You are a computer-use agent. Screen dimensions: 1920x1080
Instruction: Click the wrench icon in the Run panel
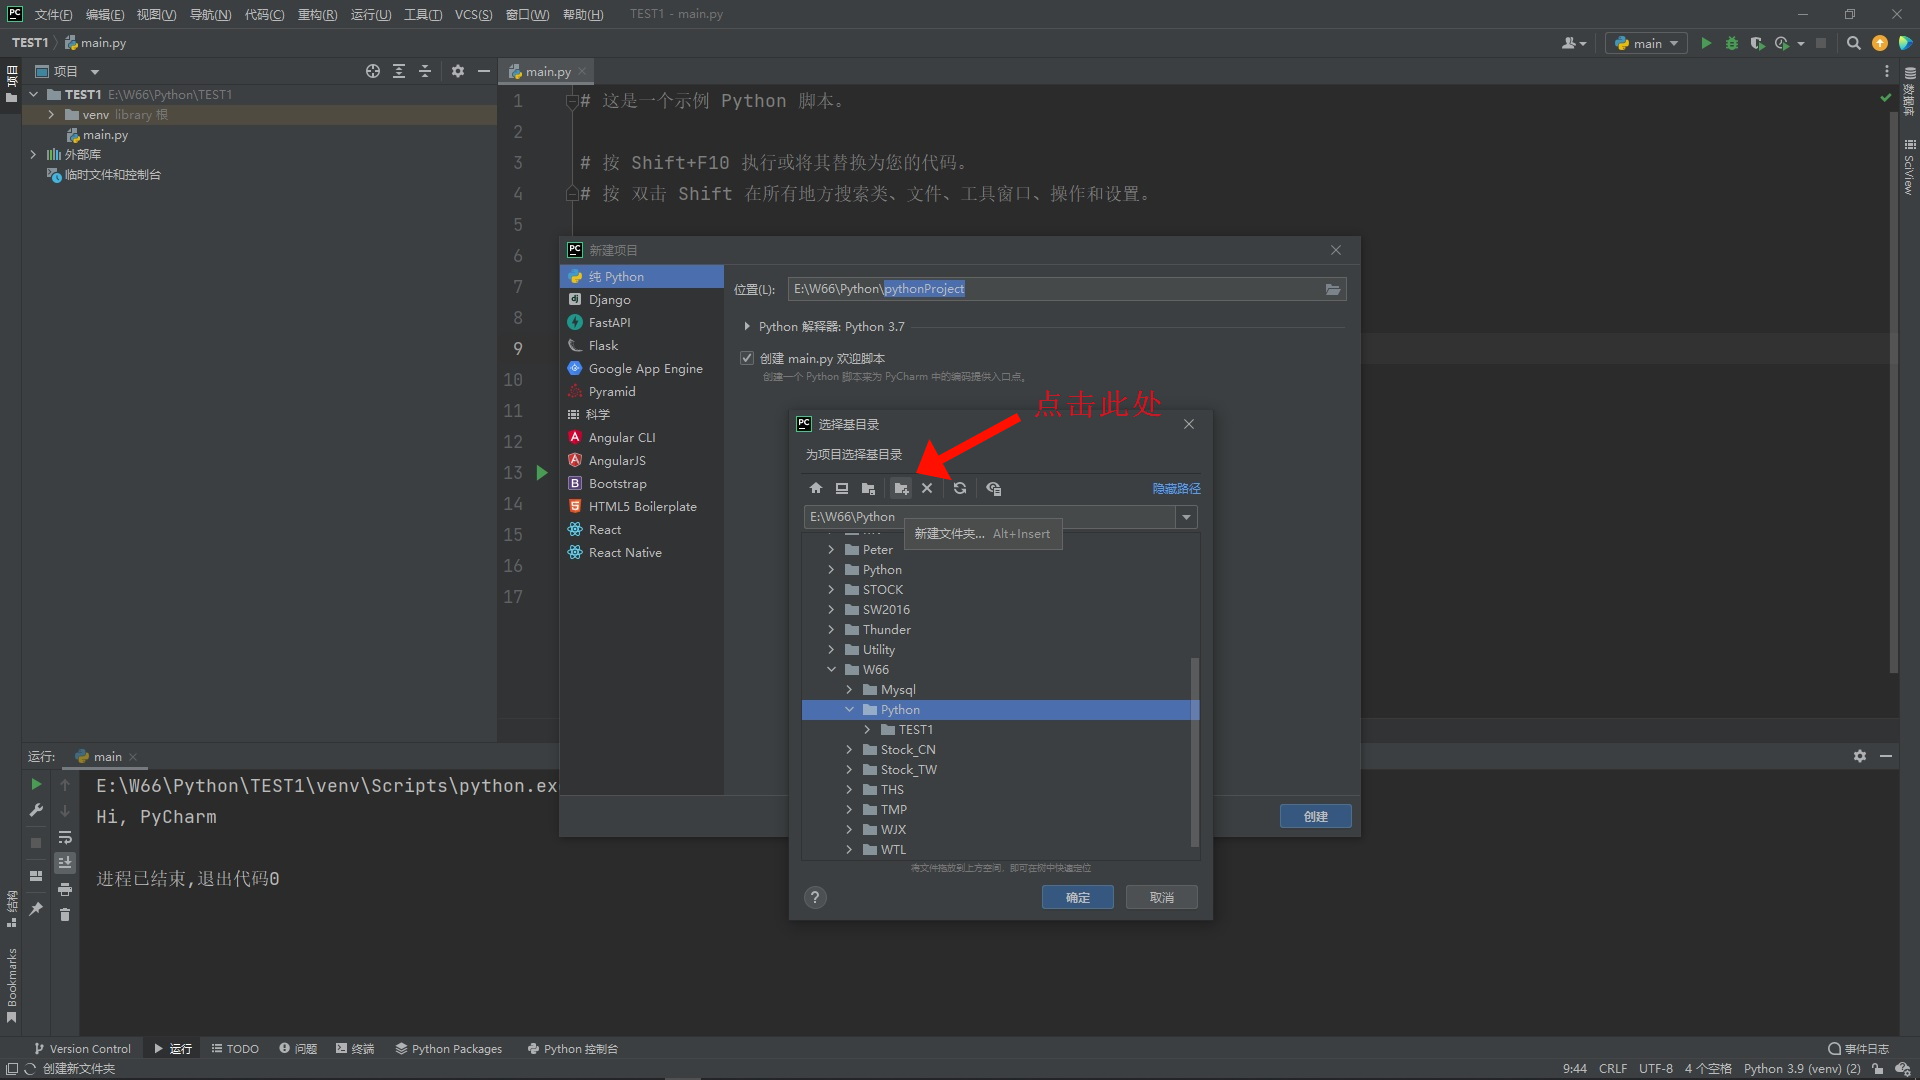(x=36, y=810)
